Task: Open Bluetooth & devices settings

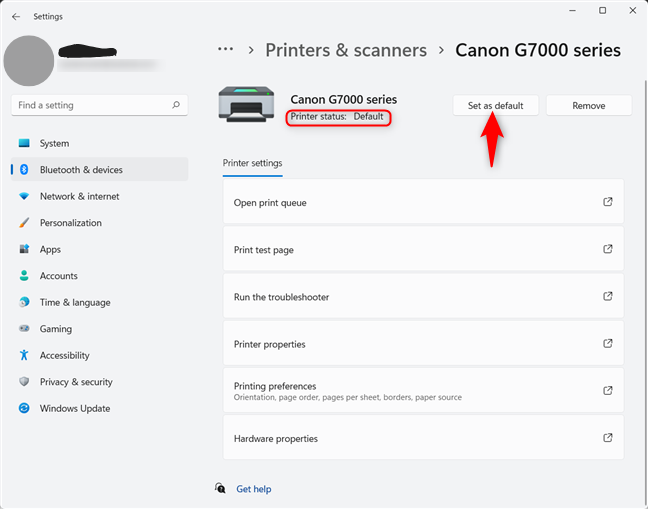Action: [x=100, y=169]
